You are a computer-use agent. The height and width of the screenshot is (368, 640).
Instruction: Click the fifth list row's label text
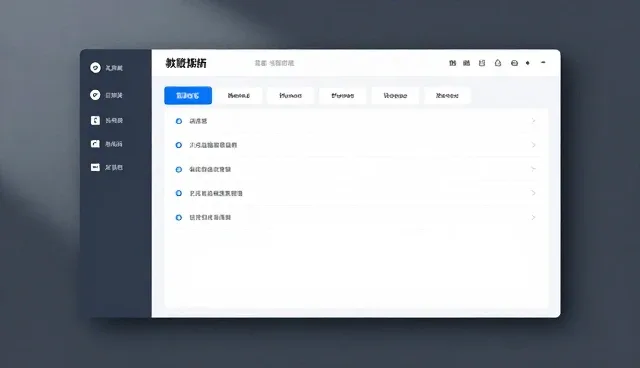pos(210,217)
